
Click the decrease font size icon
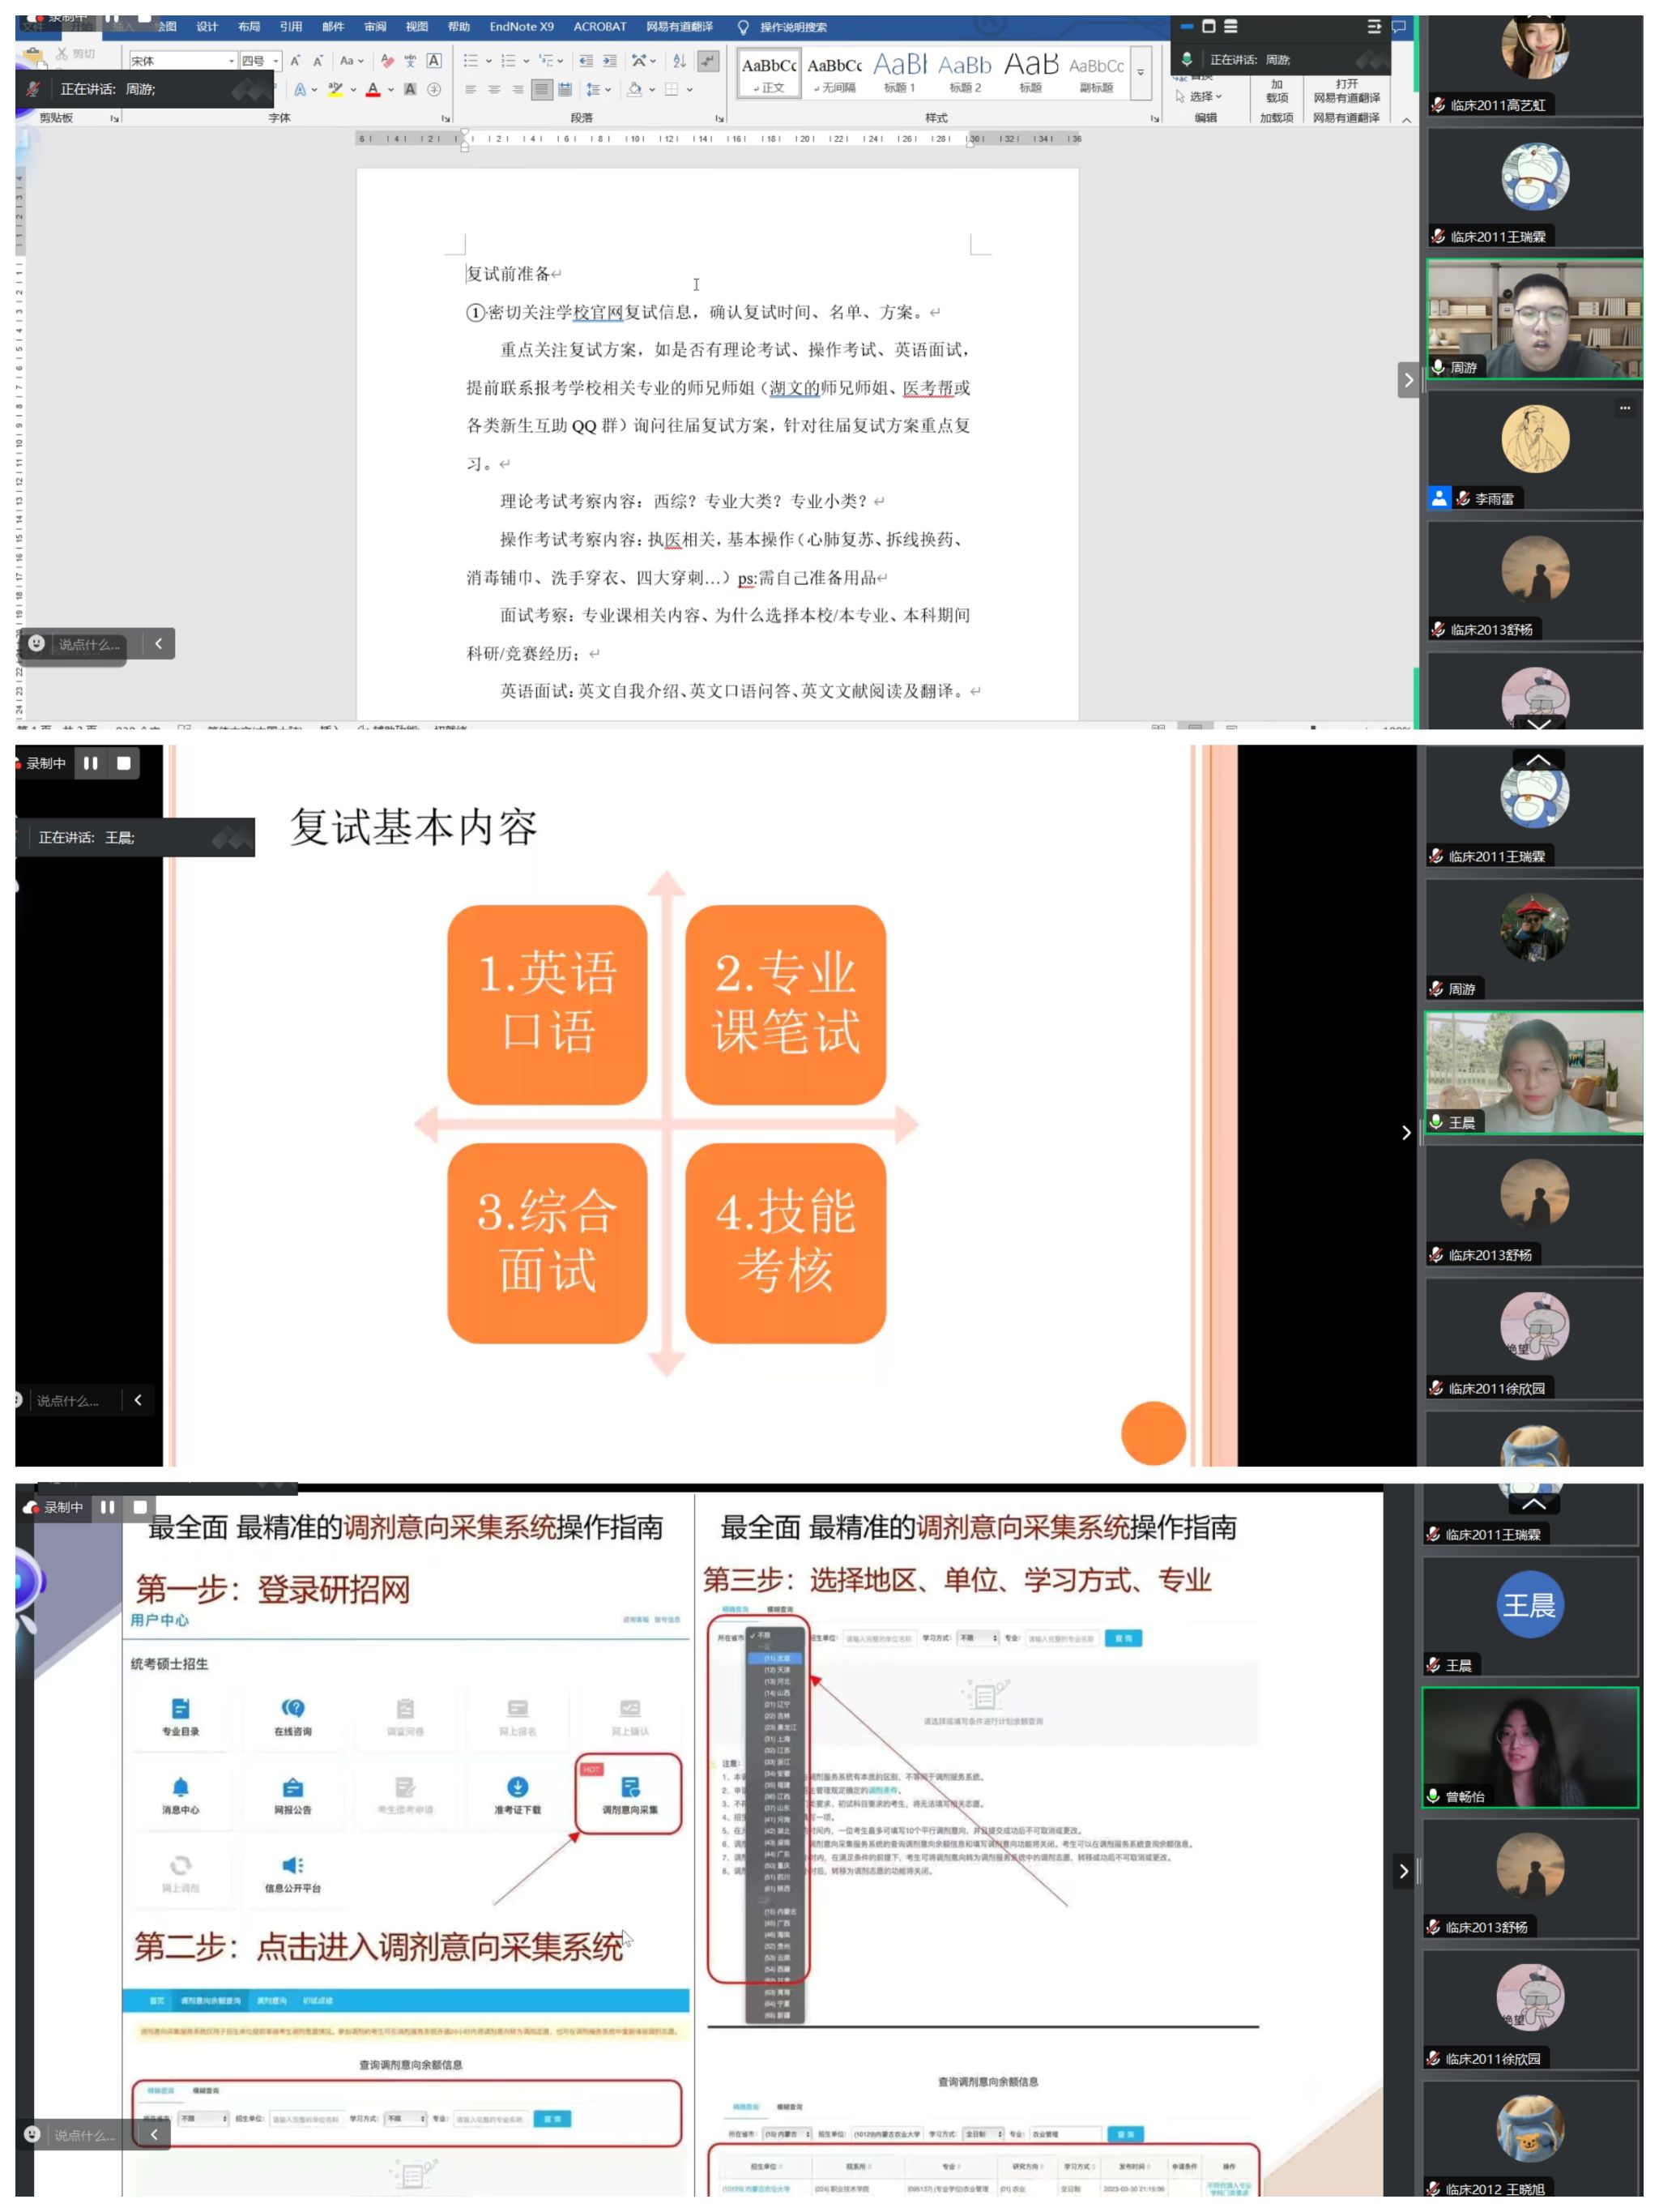318,61
